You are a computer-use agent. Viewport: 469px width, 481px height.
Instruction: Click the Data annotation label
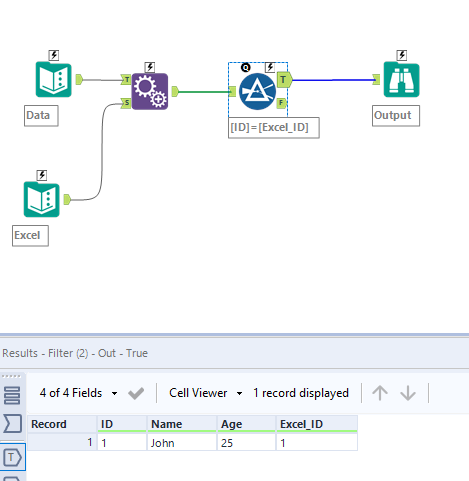(41, 116)
